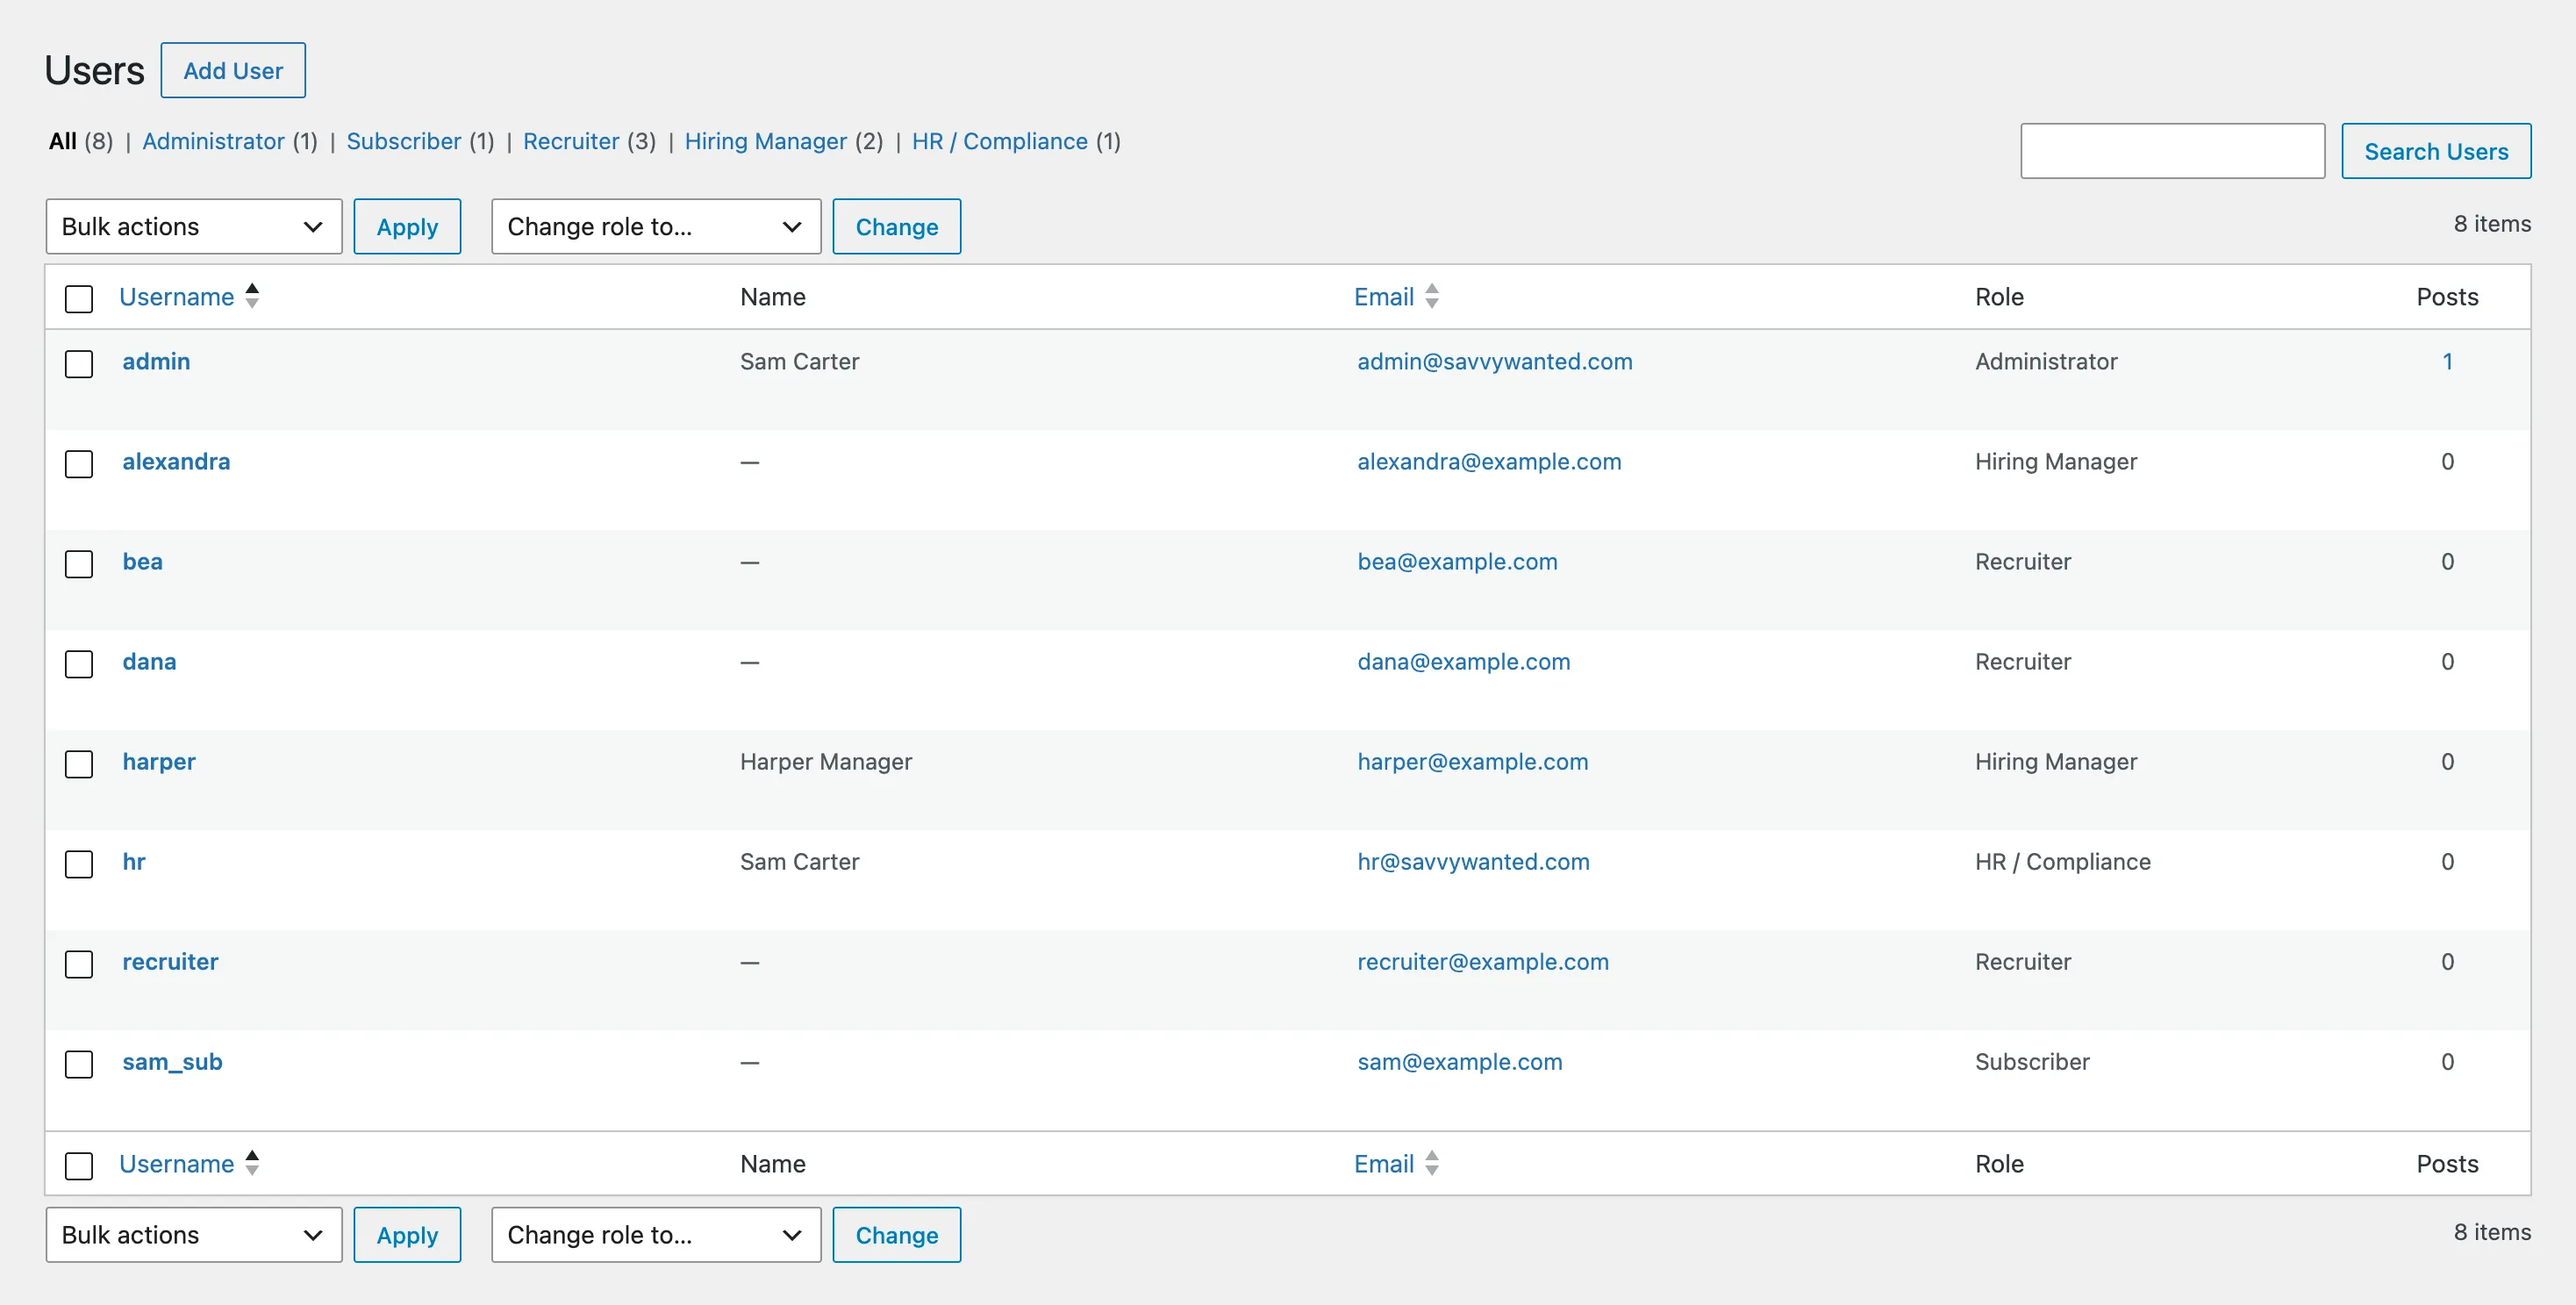The image size is (2576, 1305).
Task: Open admin's post count link 1
Action: click(2447, 362)
